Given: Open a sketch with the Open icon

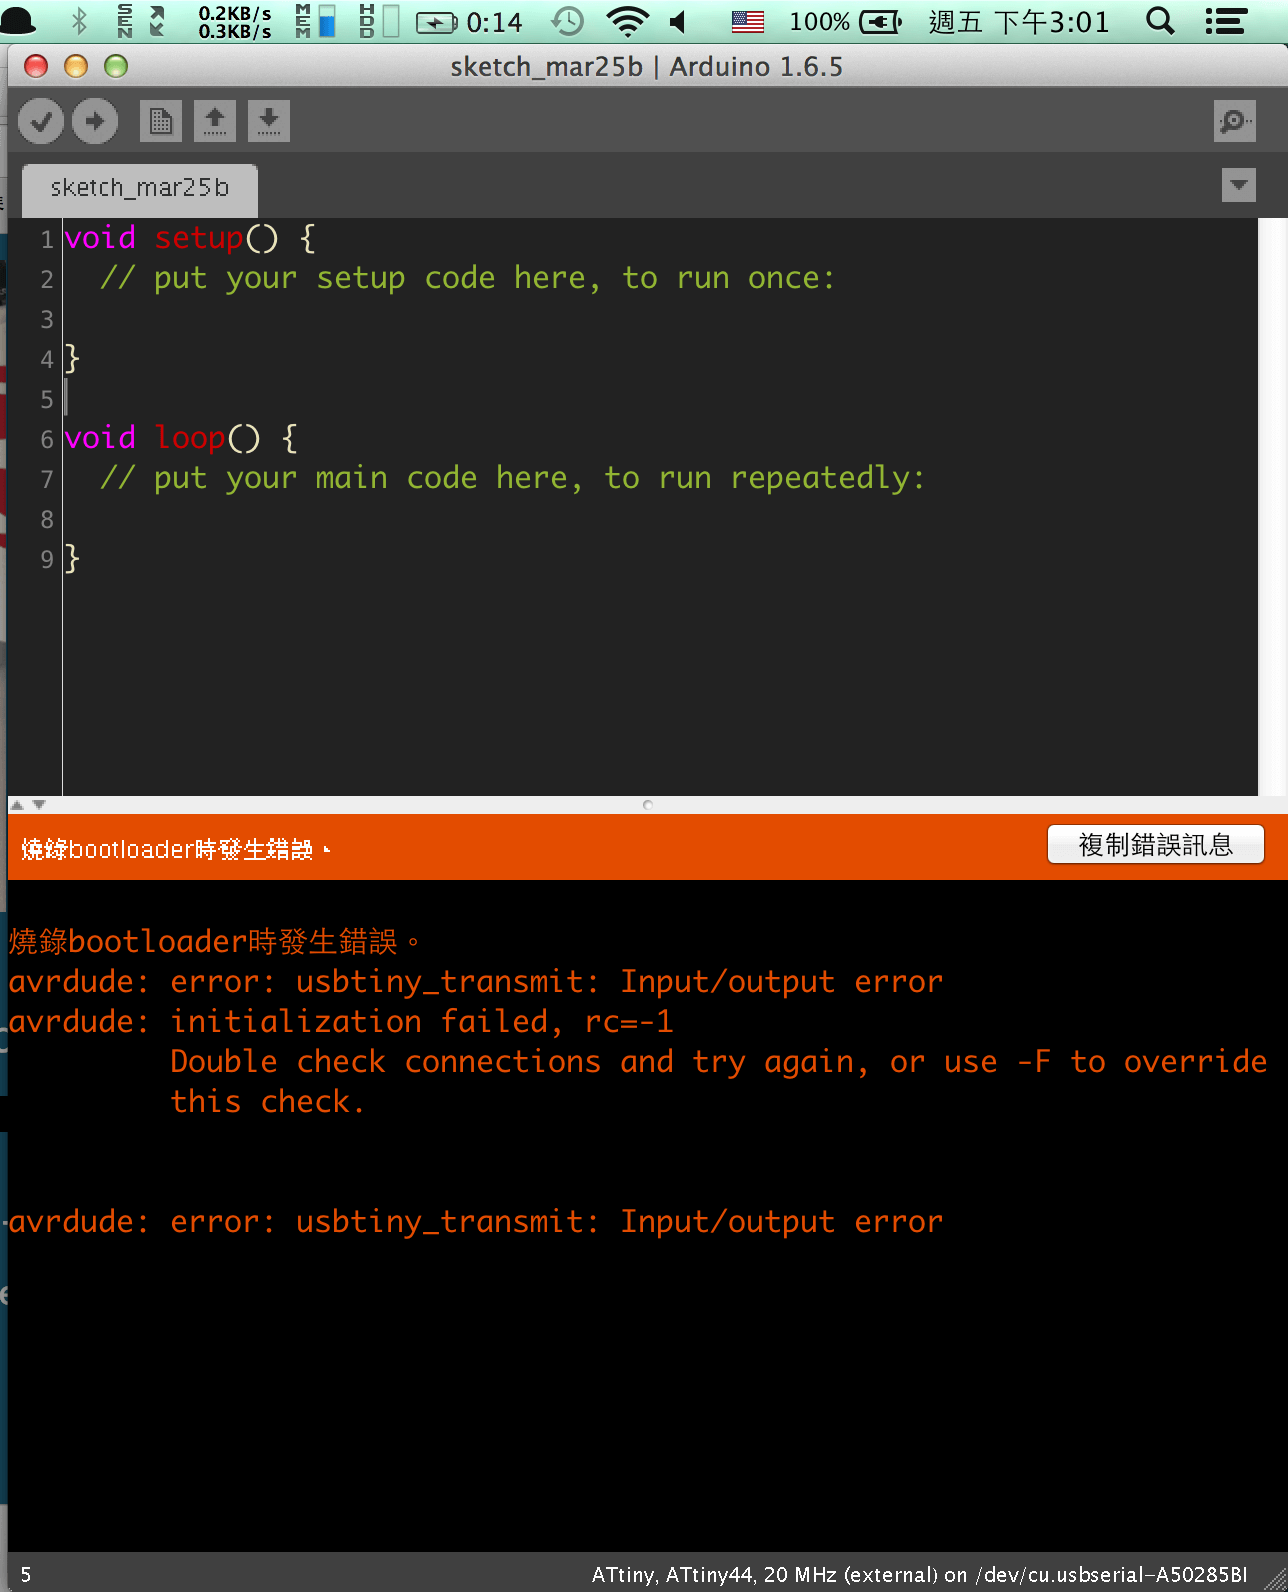Looking at the screenshot, I should tap(215, 122).
